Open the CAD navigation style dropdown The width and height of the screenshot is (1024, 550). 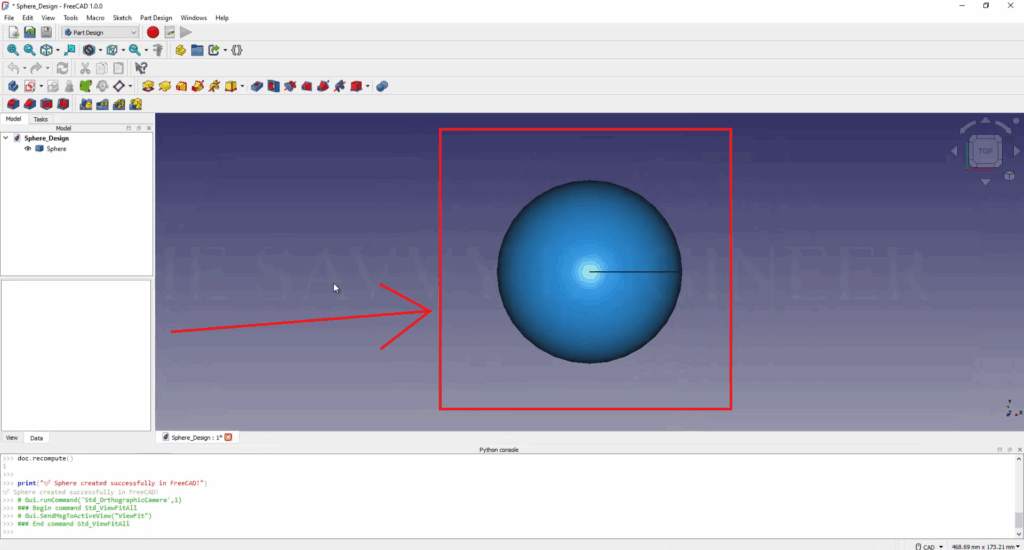click(928, 546)
